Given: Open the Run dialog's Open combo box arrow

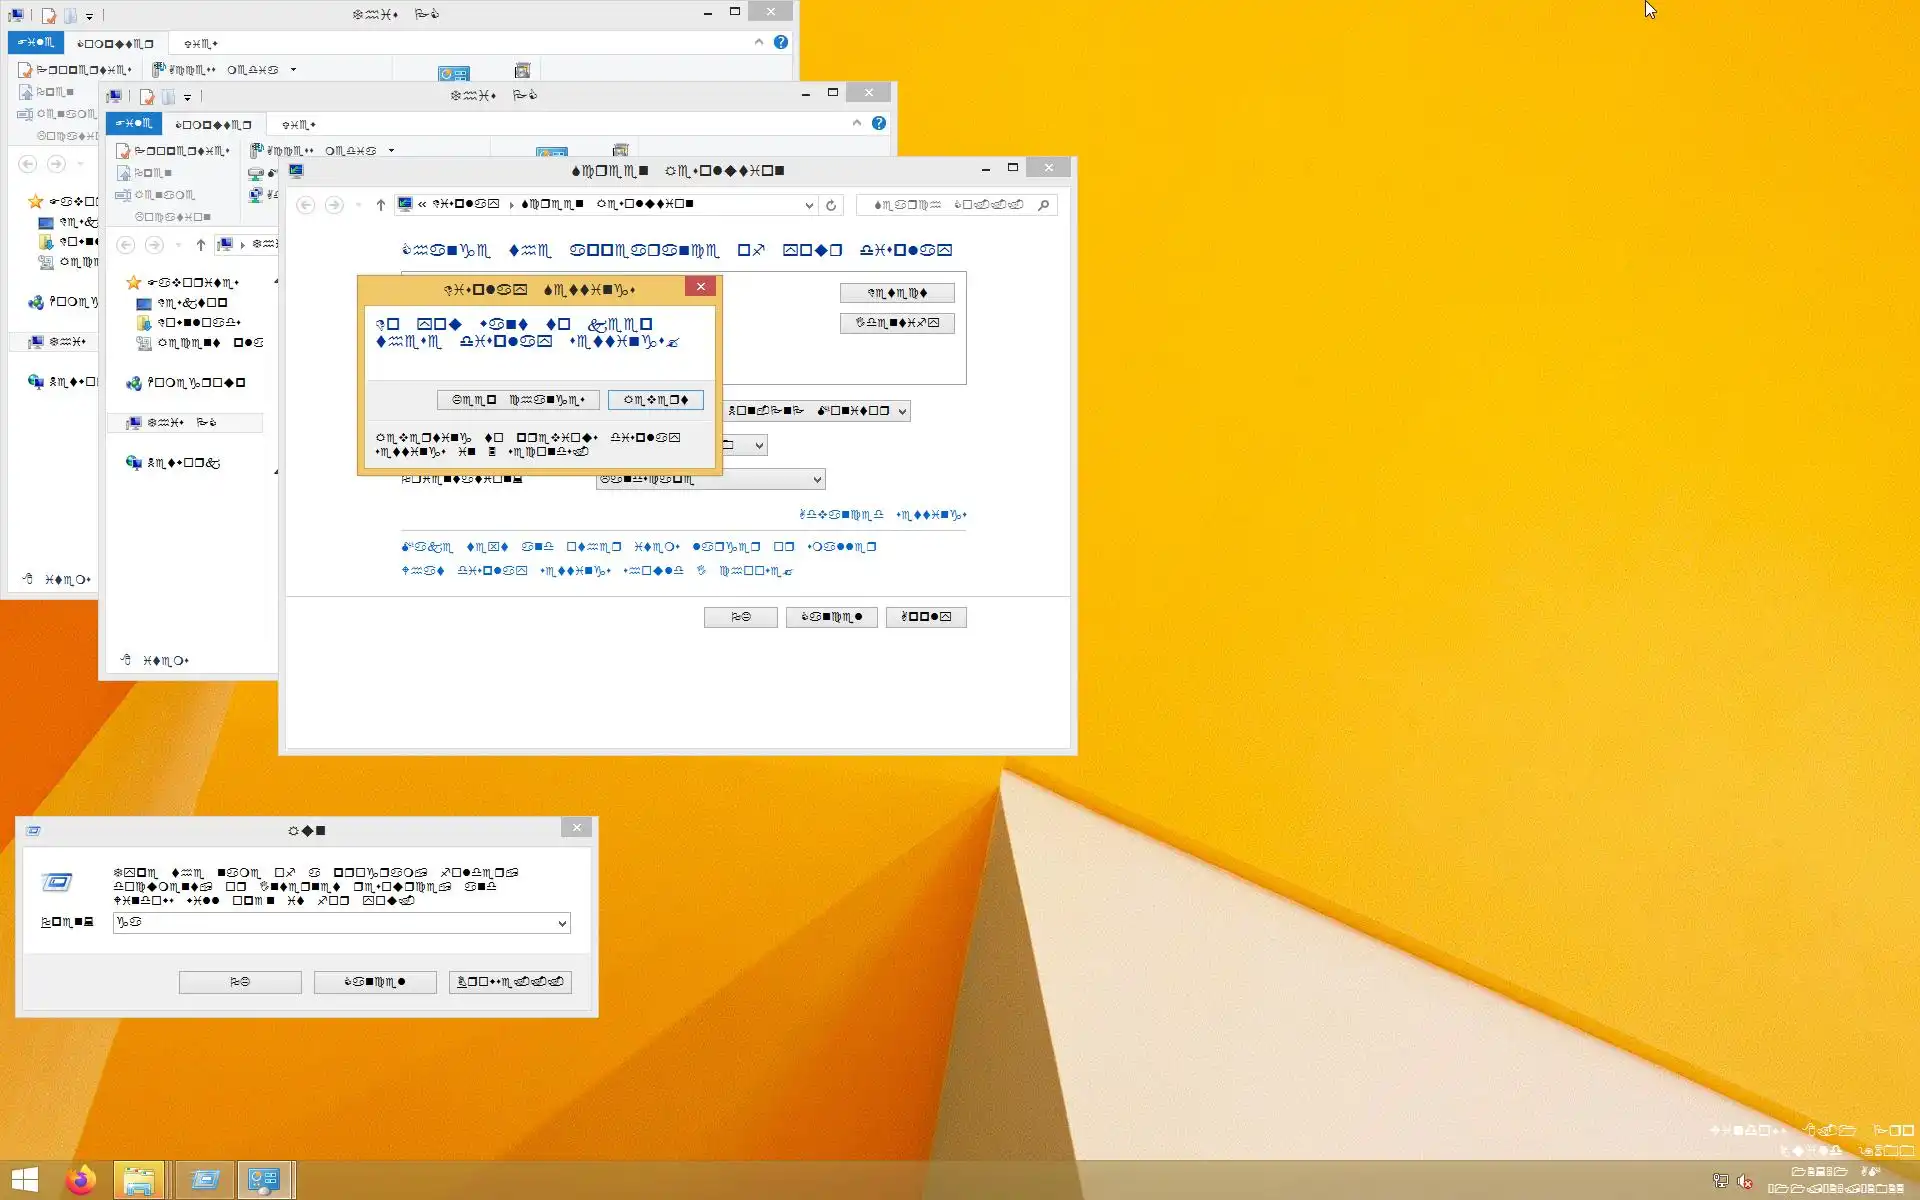Looking at the screenshot, I should (562, 923).
